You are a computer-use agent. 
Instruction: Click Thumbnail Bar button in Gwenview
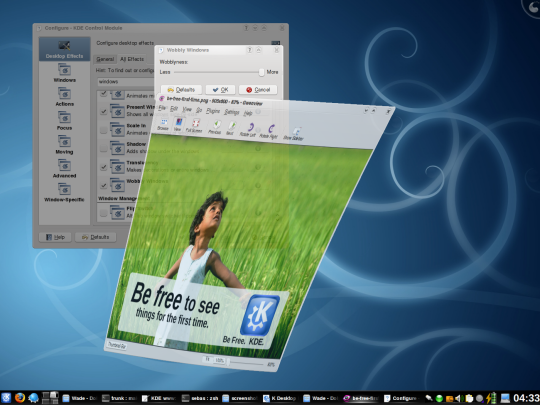coord(117,345)
